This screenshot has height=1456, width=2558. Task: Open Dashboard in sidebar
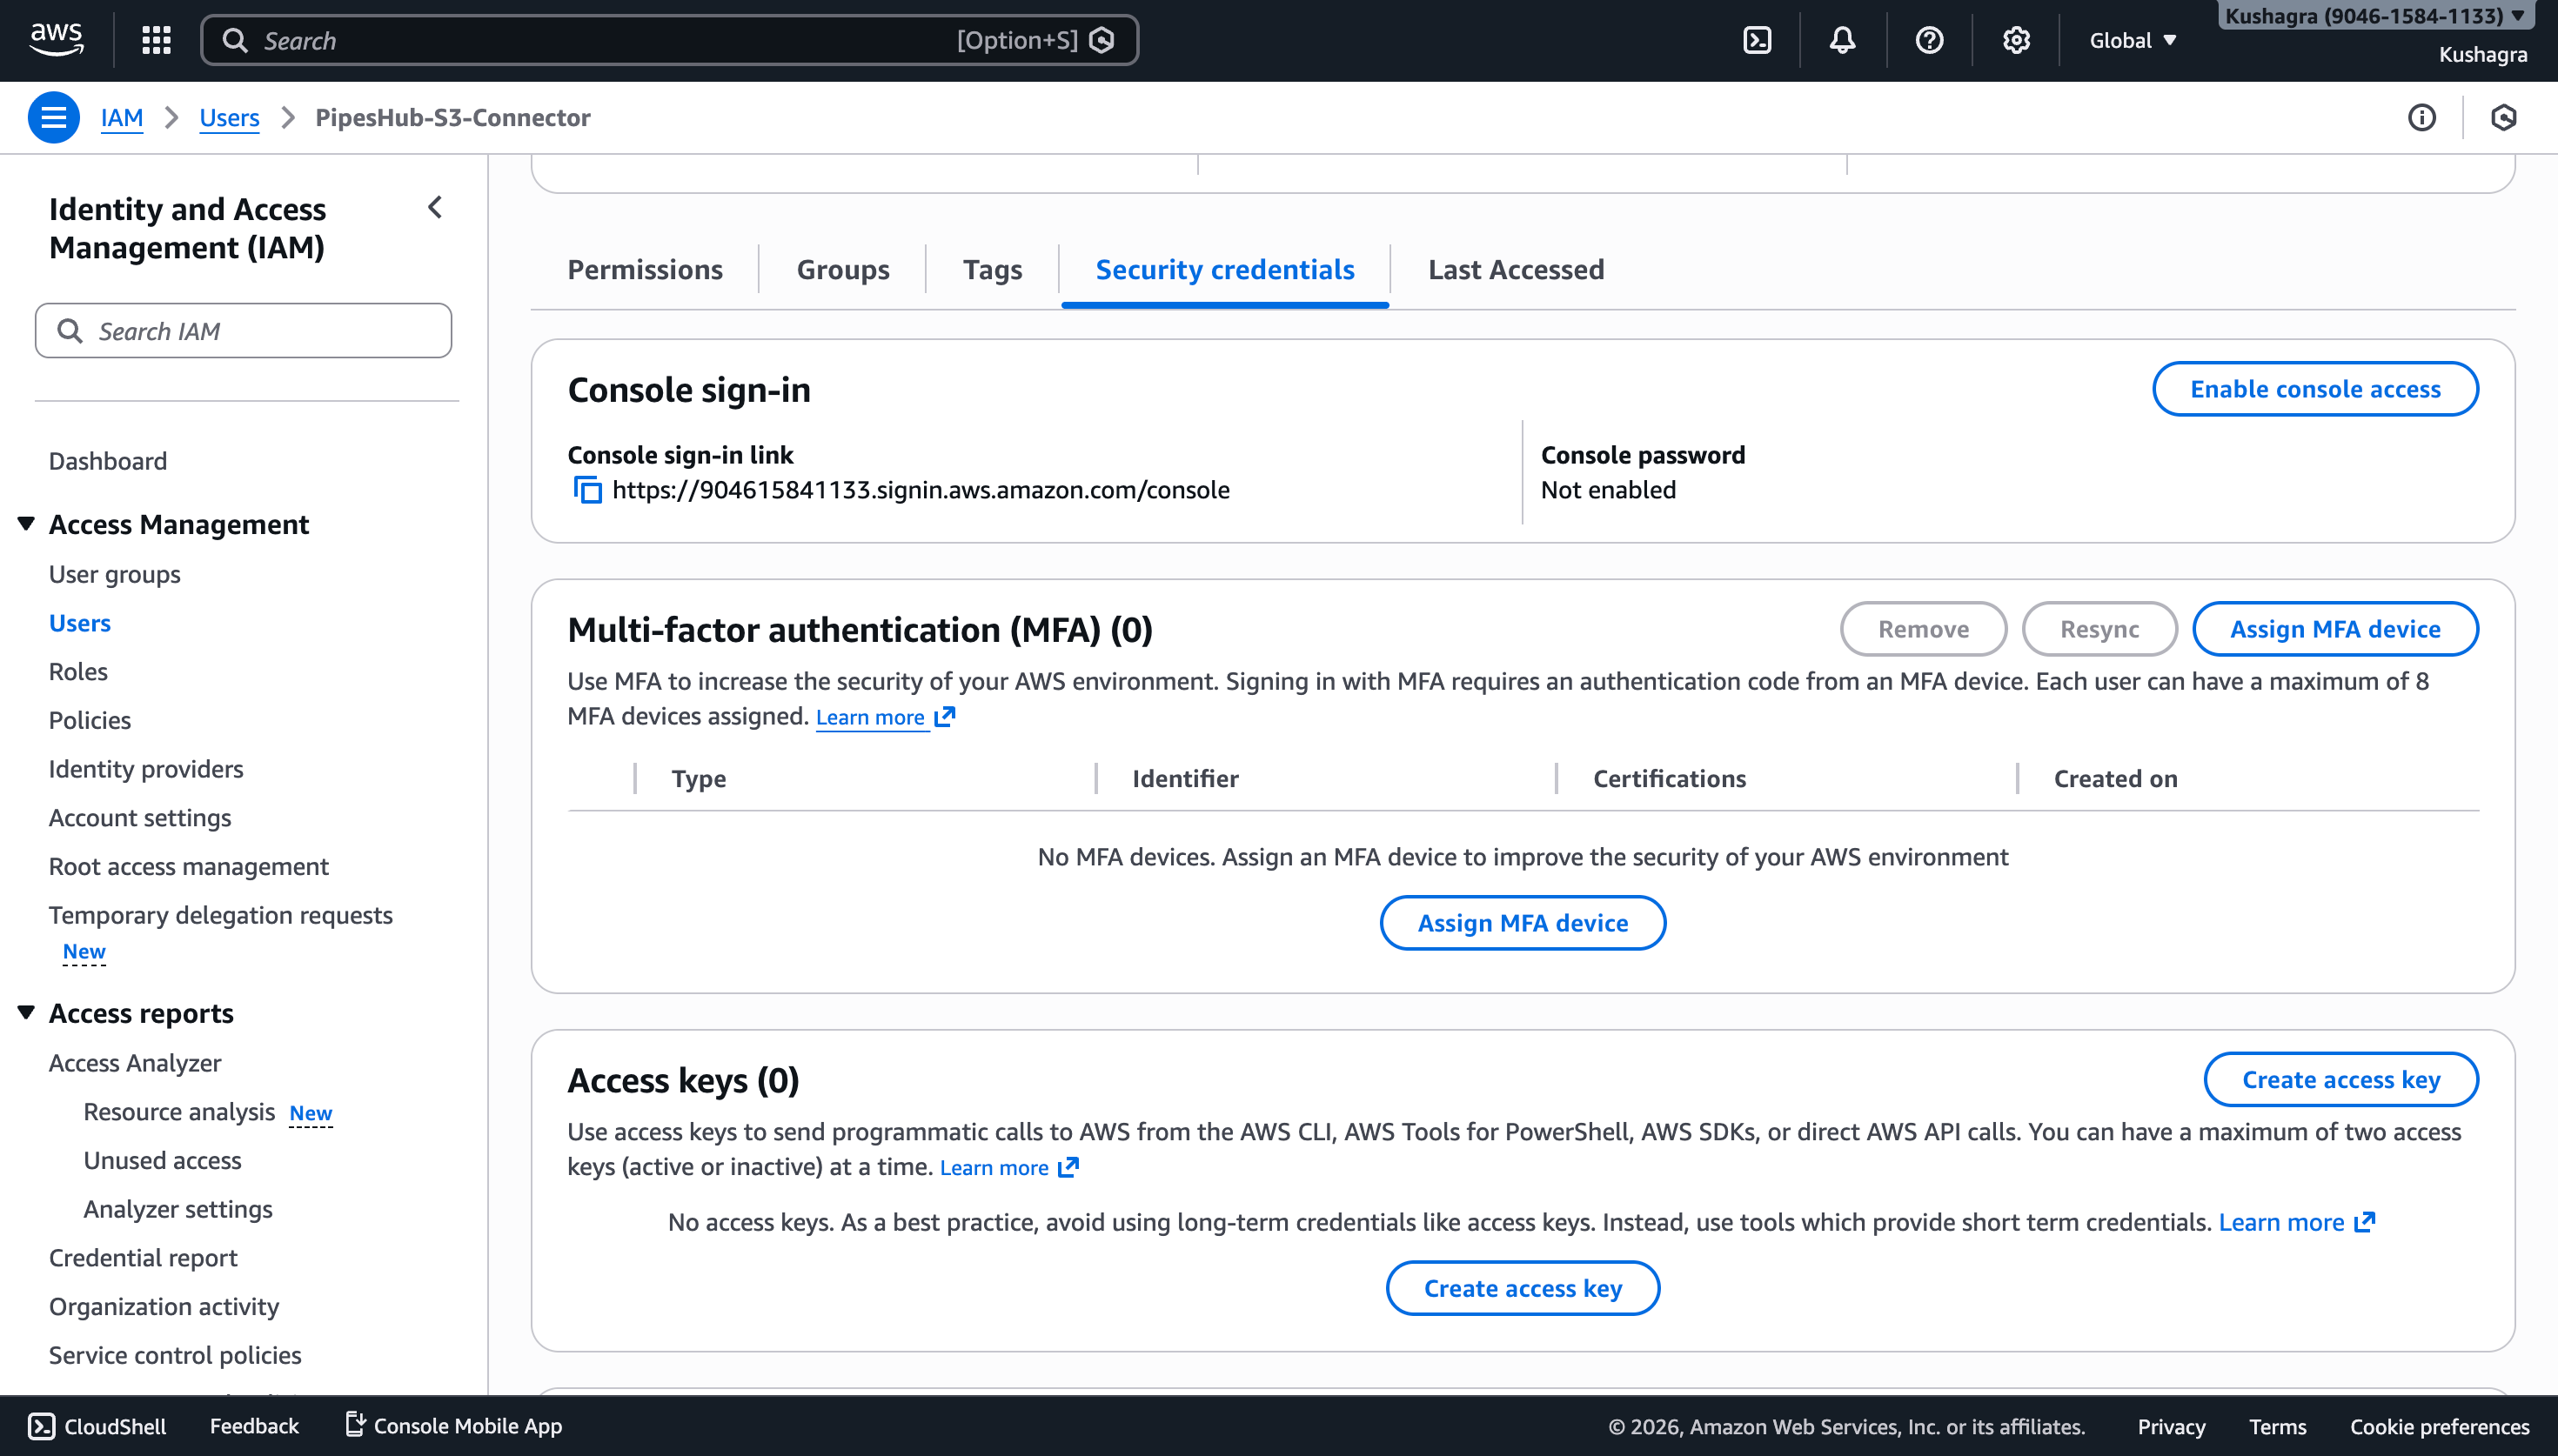click(108, 461)
